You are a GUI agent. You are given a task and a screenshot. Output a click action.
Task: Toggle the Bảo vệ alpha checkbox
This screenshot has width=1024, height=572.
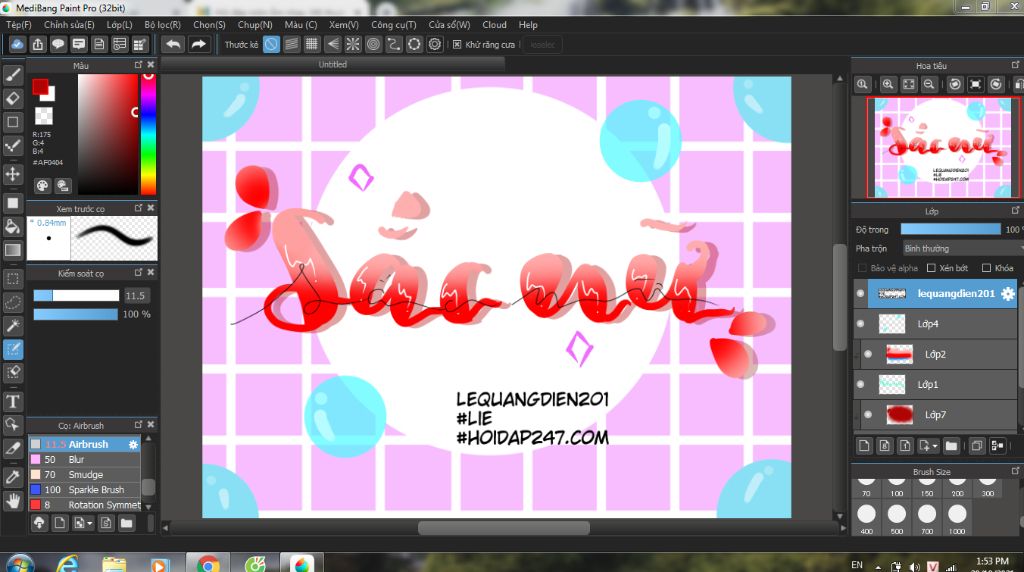(862, 268)
